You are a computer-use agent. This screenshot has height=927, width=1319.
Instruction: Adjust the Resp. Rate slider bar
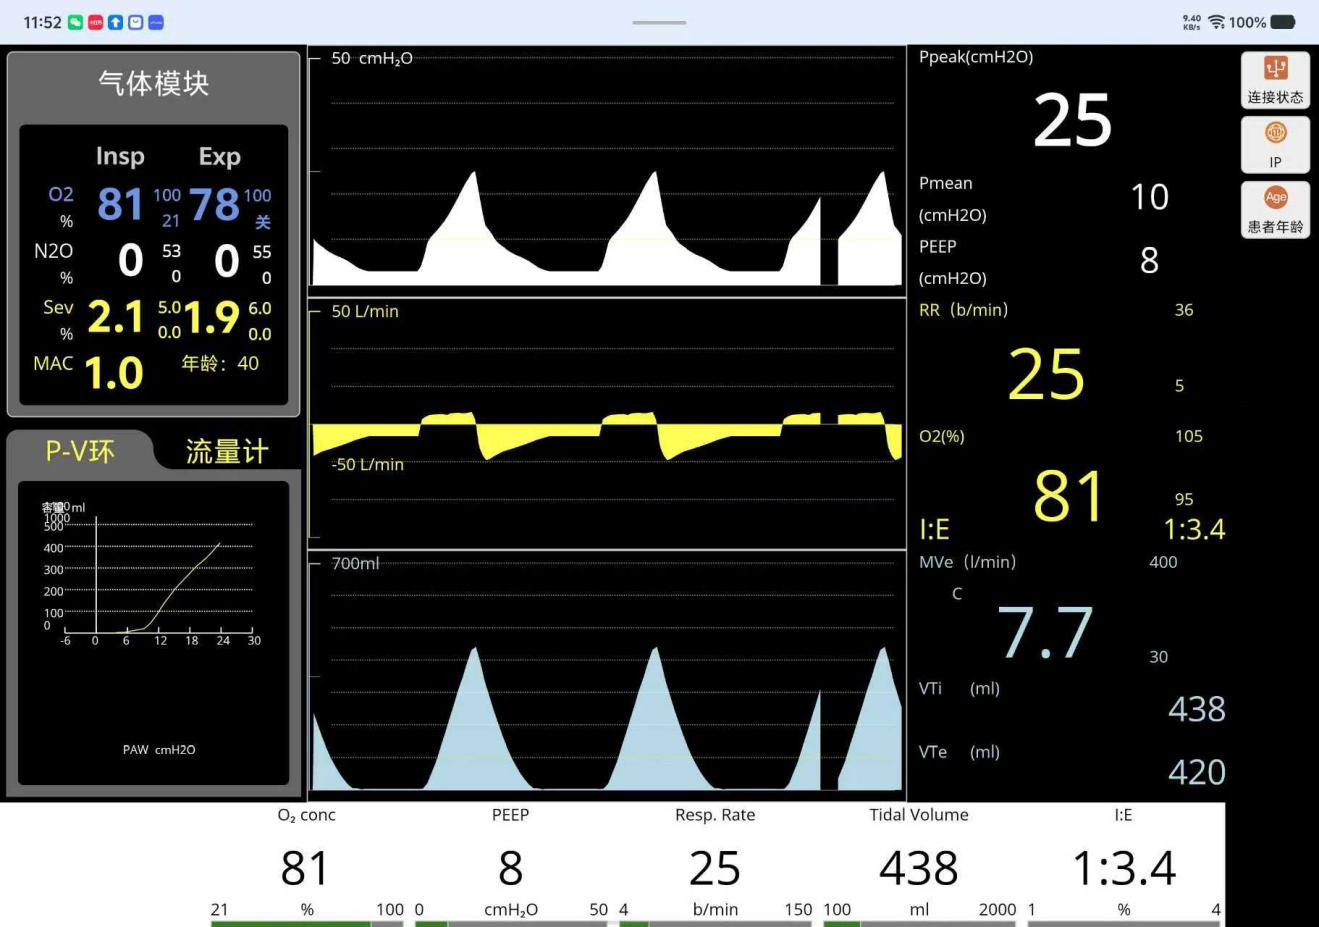pos(715,924)
